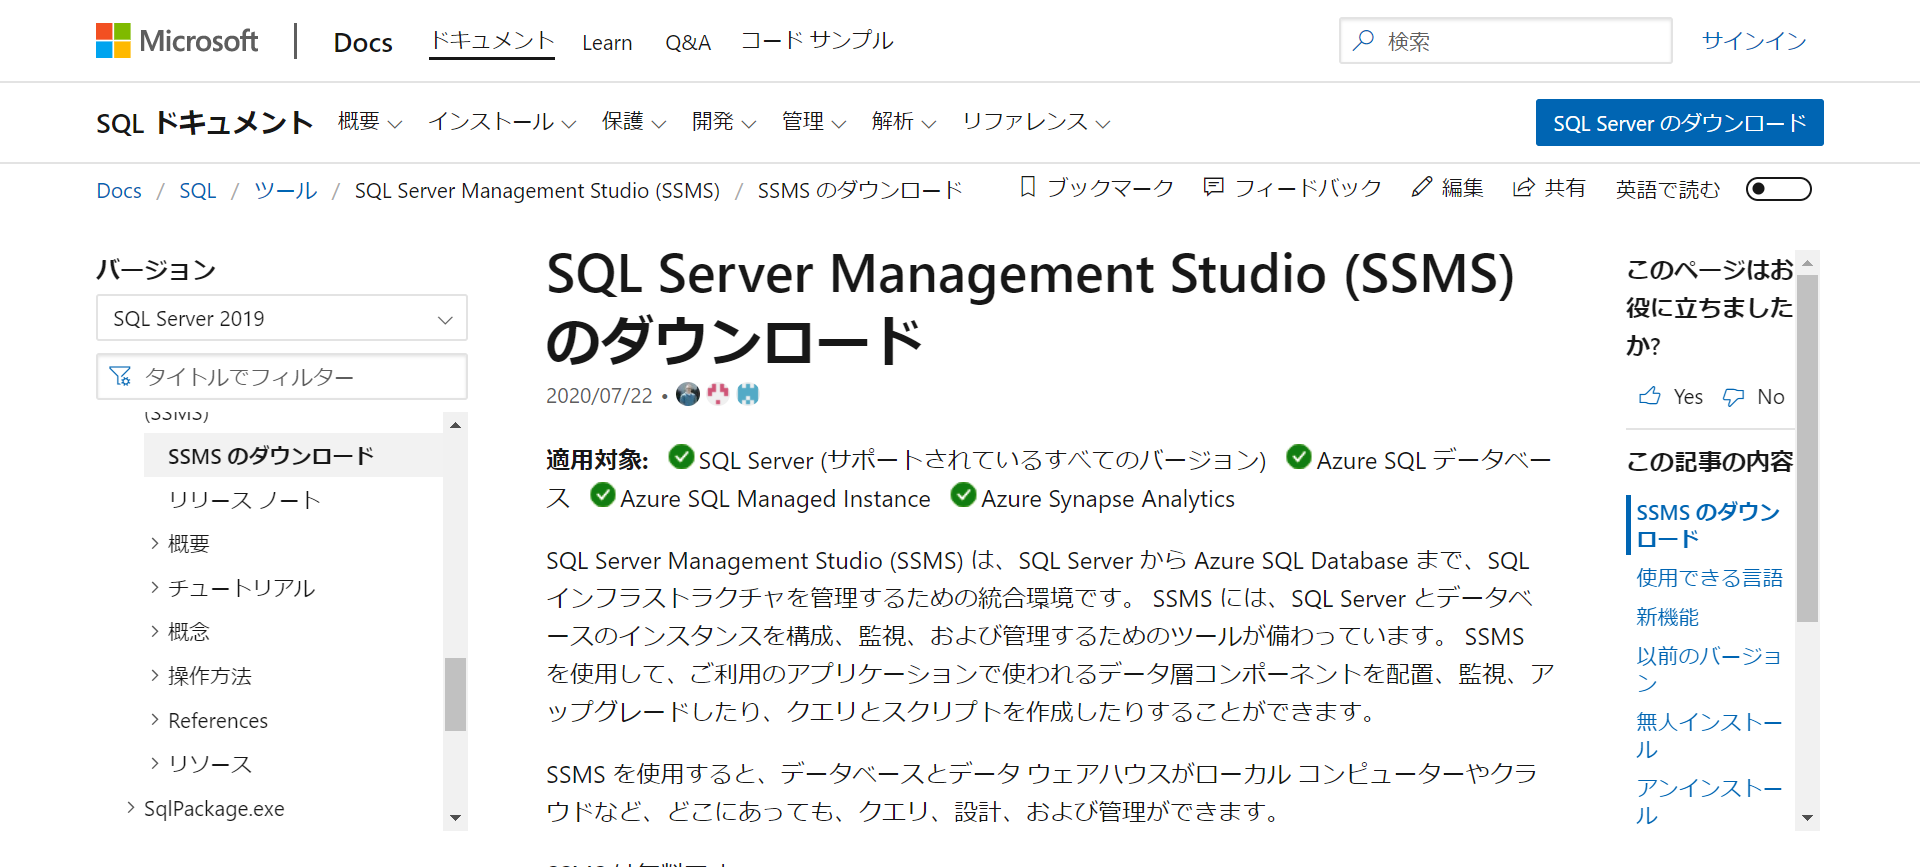Click the タイトルでフィルター input field
The width and height of the screenshot is (1920, 867).
tap(282, 376)
